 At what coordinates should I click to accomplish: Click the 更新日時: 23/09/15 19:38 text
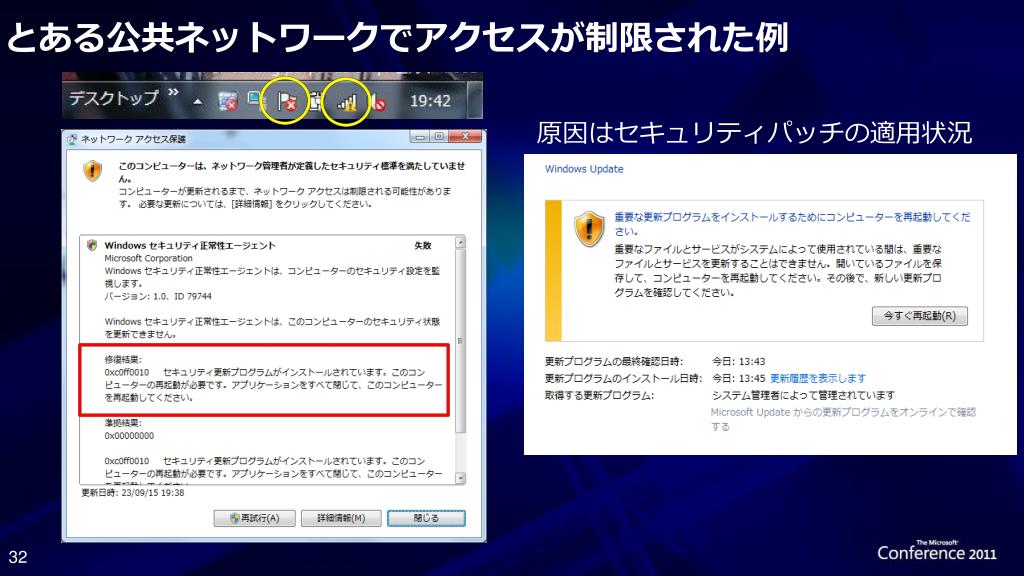coord(133,492)
